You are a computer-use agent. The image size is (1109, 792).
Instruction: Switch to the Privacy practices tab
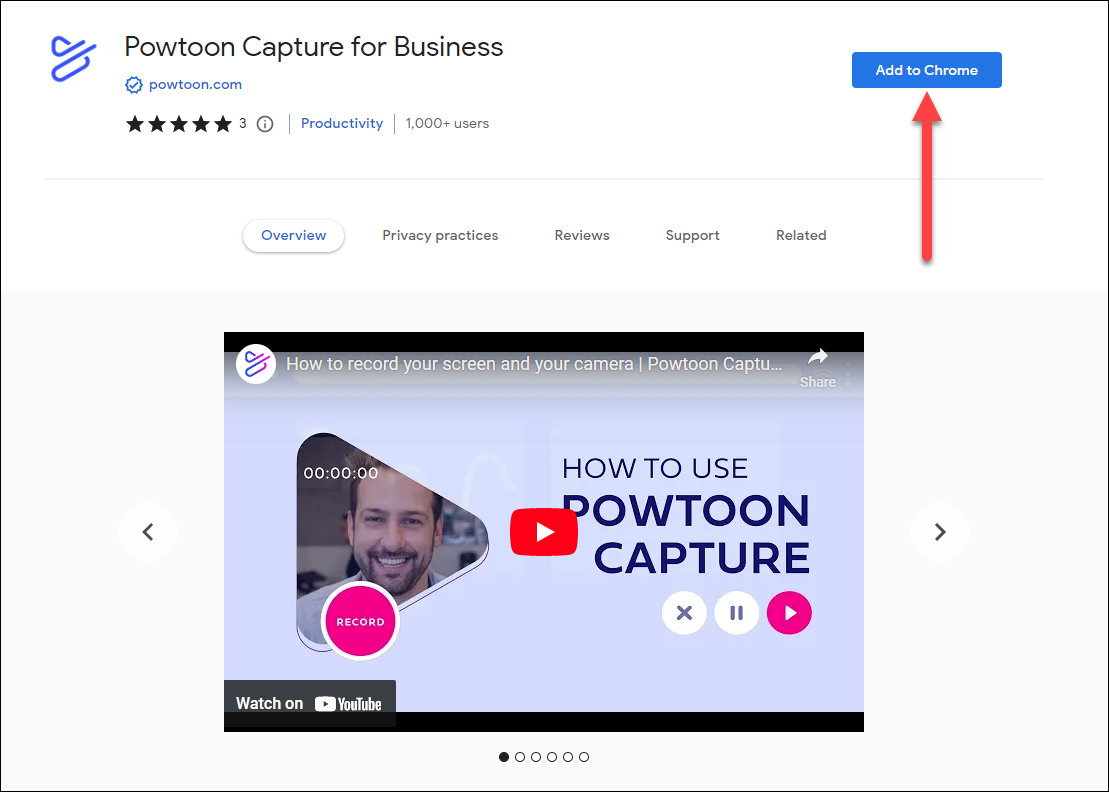440,235
